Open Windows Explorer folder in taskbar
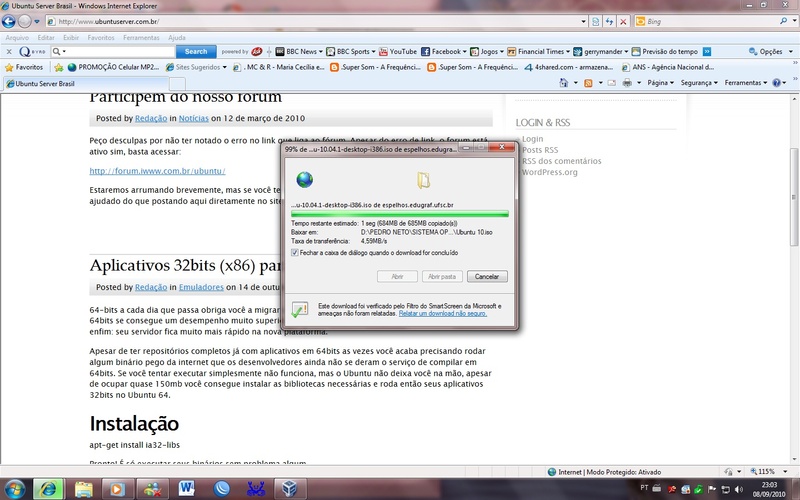This screenshot has width=800, height=500. point(84,489)
